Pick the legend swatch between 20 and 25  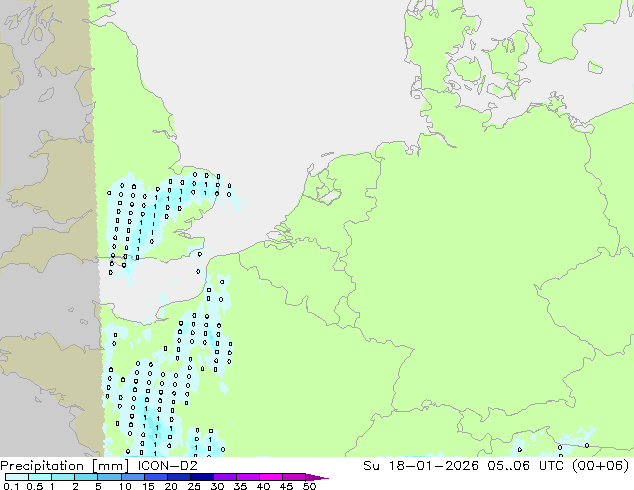(178, 477)
